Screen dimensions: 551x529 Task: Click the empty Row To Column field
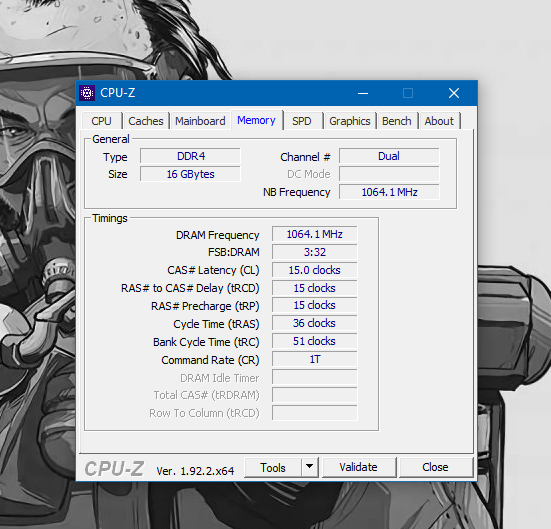(315, 413)
